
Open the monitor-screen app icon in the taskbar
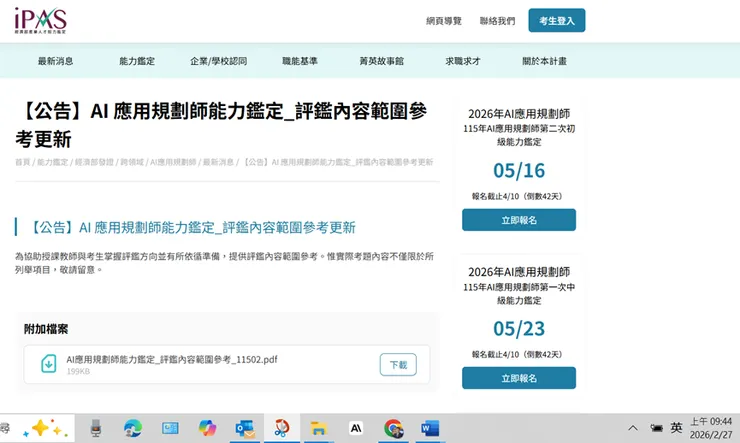tap(170, 428)
